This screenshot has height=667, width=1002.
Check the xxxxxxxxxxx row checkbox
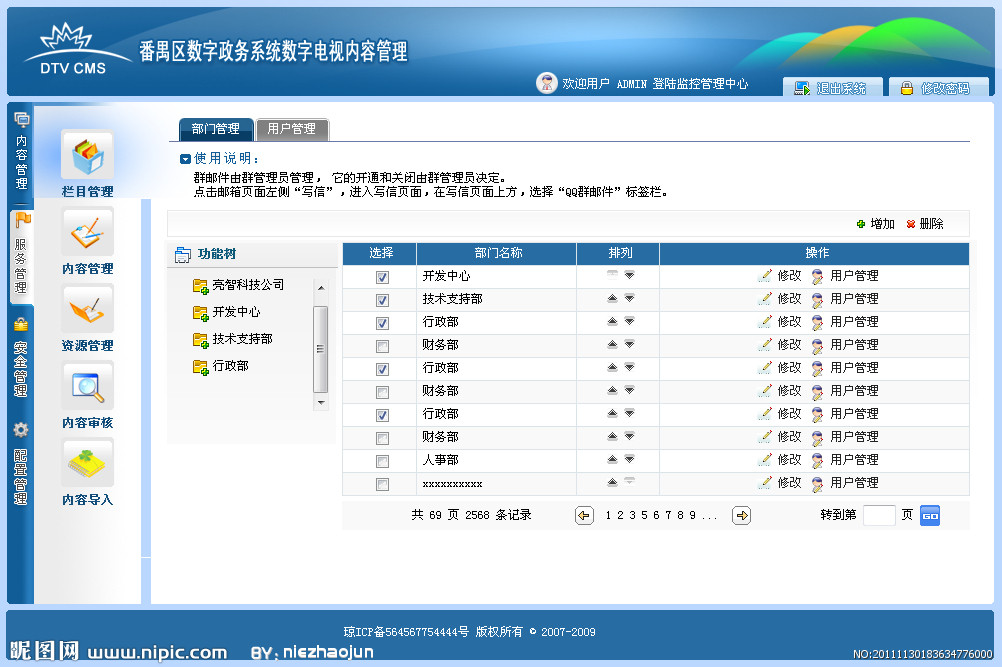tap(382, 484)
